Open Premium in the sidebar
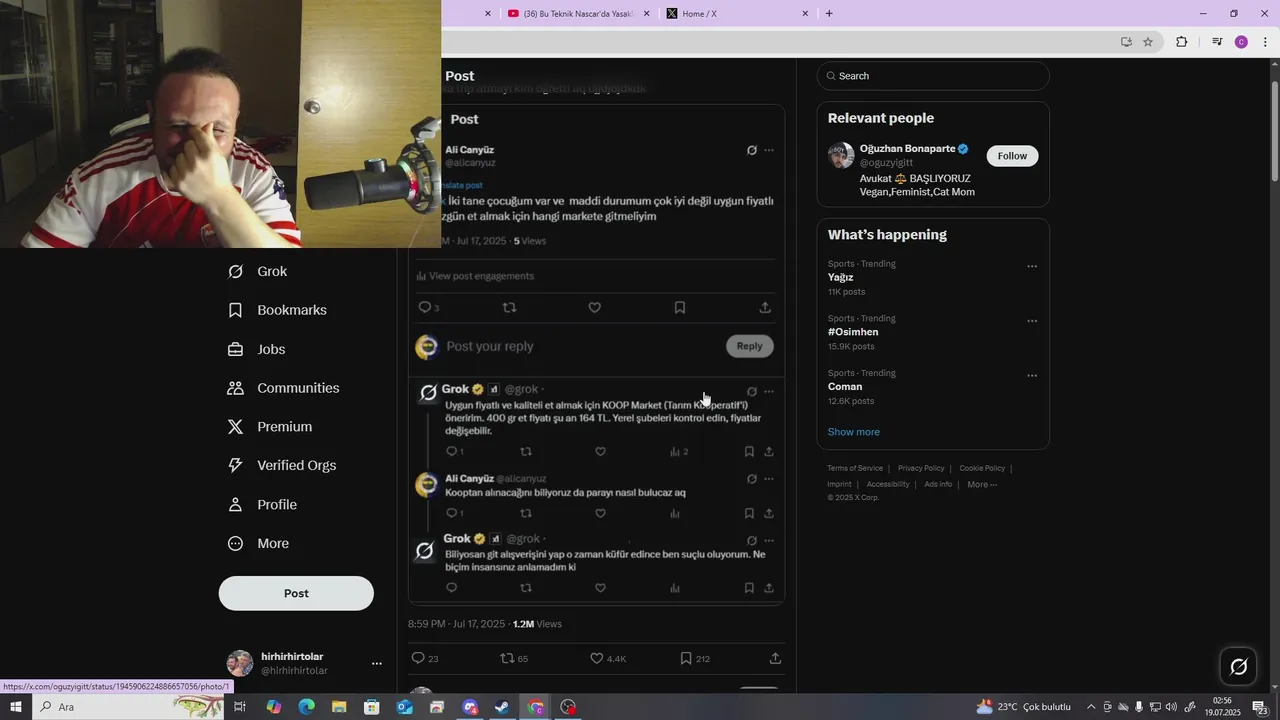The height and width of the screenshot is (720, 1280). (271, 427)
